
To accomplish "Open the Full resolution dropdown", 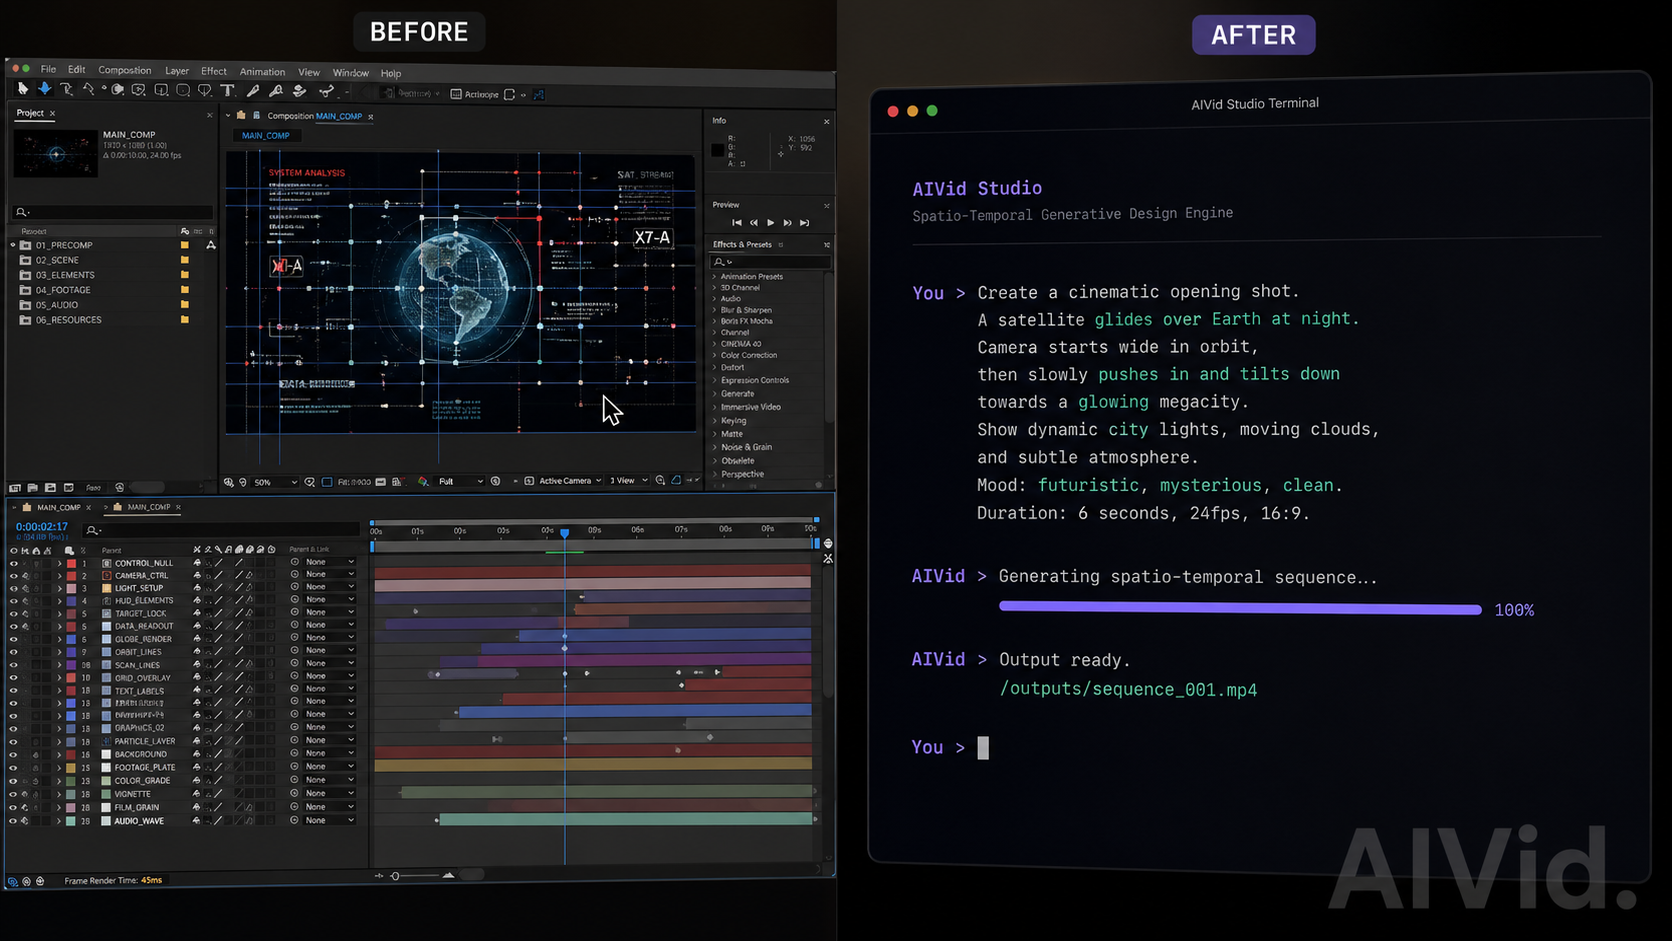I will tap(461, 482).
